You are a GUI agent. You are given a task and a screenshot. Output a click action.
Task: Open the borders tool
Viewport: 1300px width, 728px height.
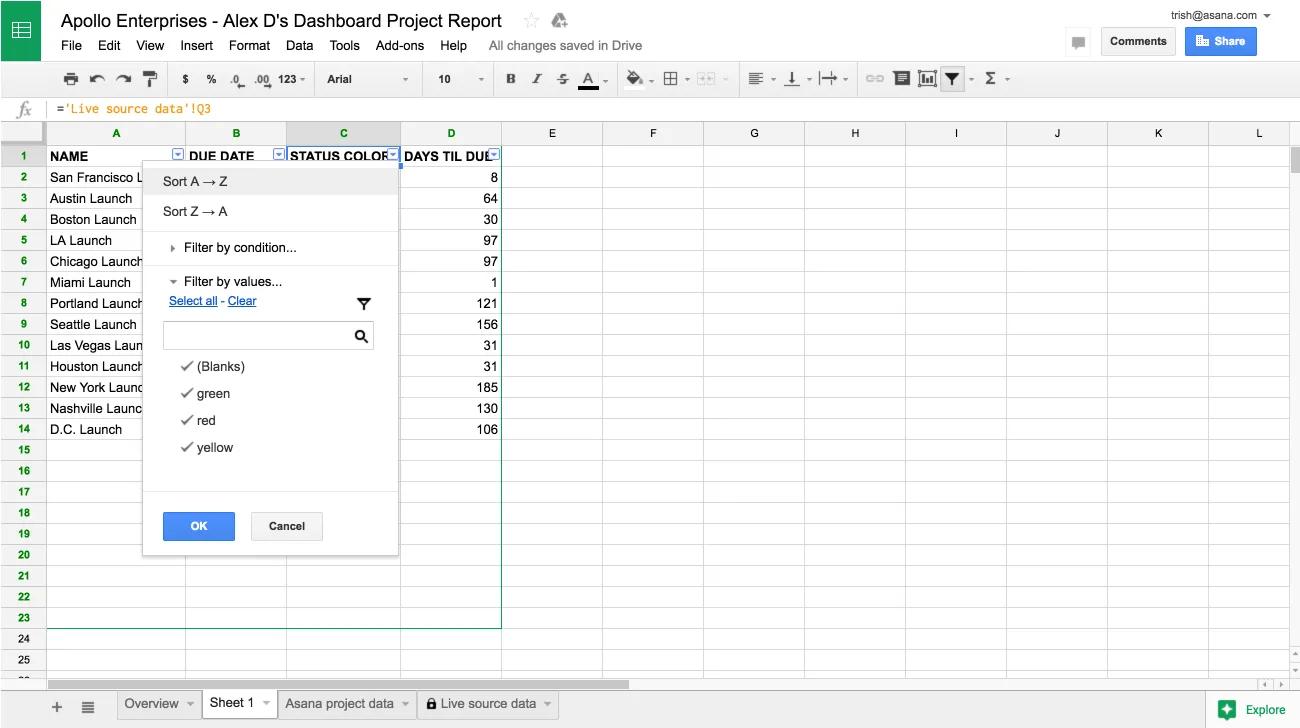tap(671, 79)
